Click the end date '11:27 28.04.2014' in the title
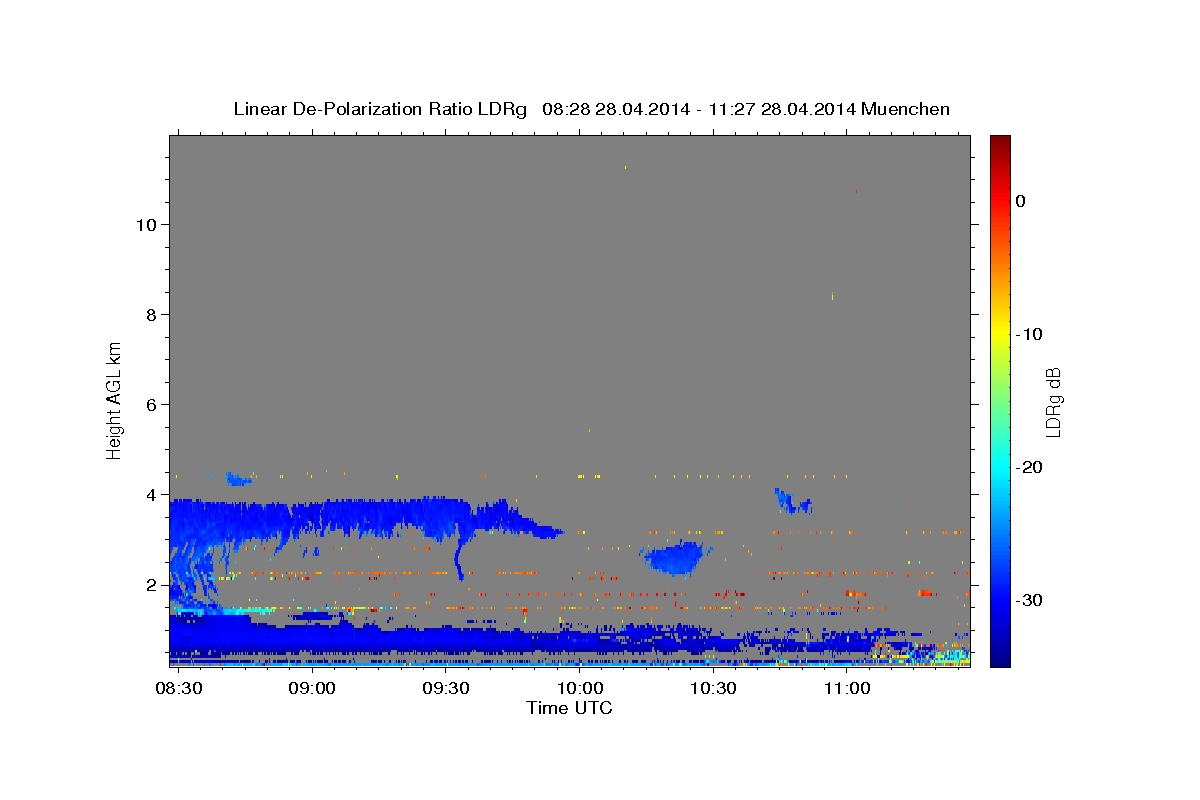This screenshot has height=800, width=1200. click(x=782, y=109)
